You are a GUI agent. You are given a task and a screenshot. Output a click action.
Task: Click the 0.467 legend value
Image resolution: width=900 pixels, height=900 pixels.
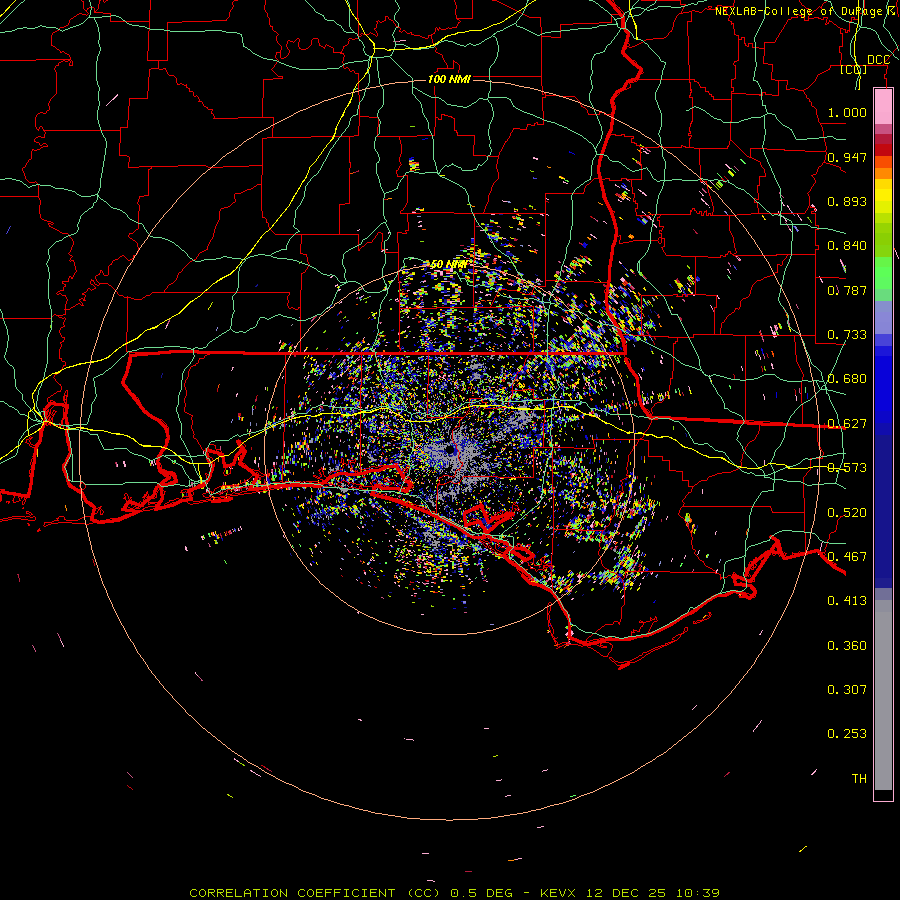pyautogui.click(x=847, y=557)
